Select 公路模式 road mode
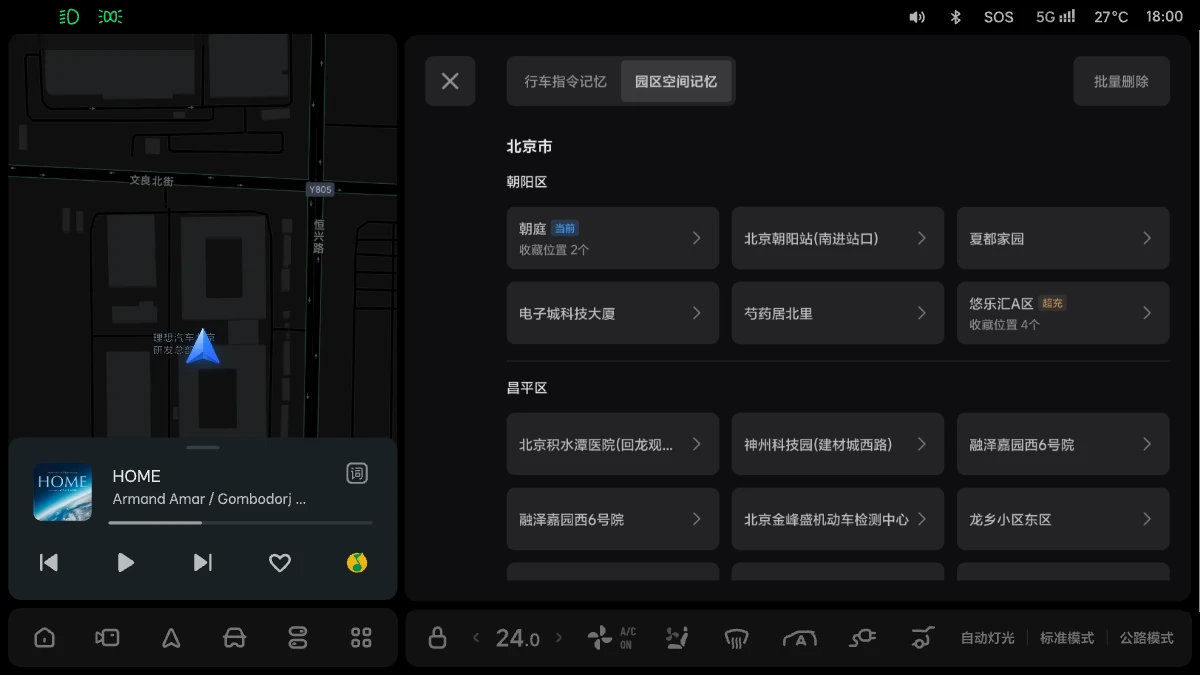This screenshot has height=675, width=1200. pos(1146,638)
